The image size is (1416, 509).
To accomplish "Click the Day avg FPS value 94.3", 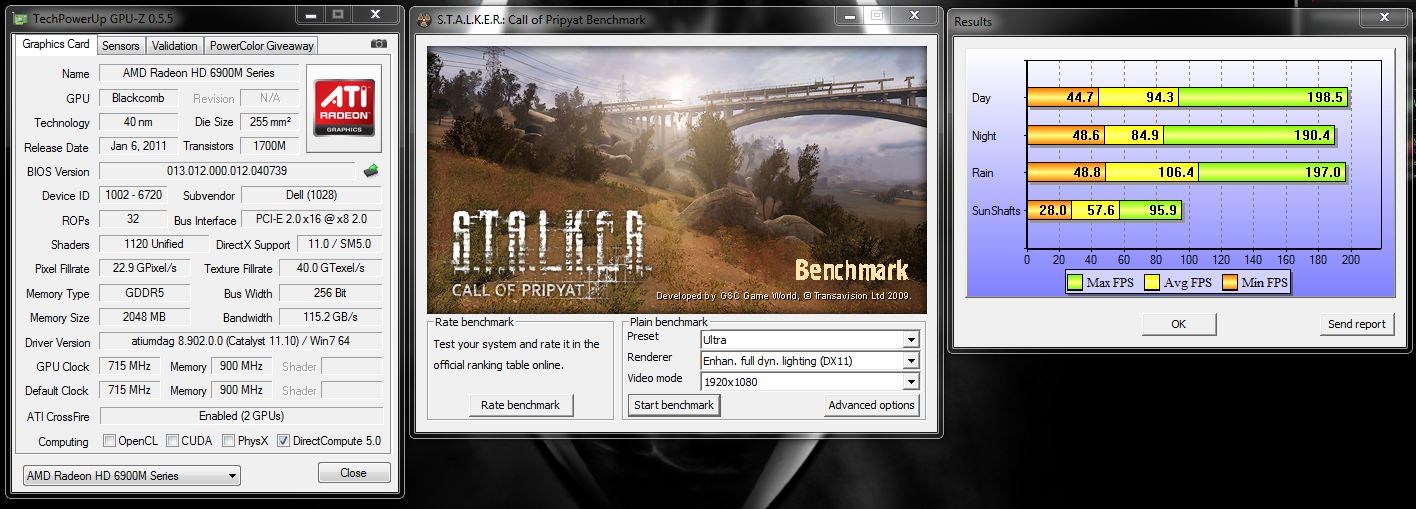I will [1161, 98].
